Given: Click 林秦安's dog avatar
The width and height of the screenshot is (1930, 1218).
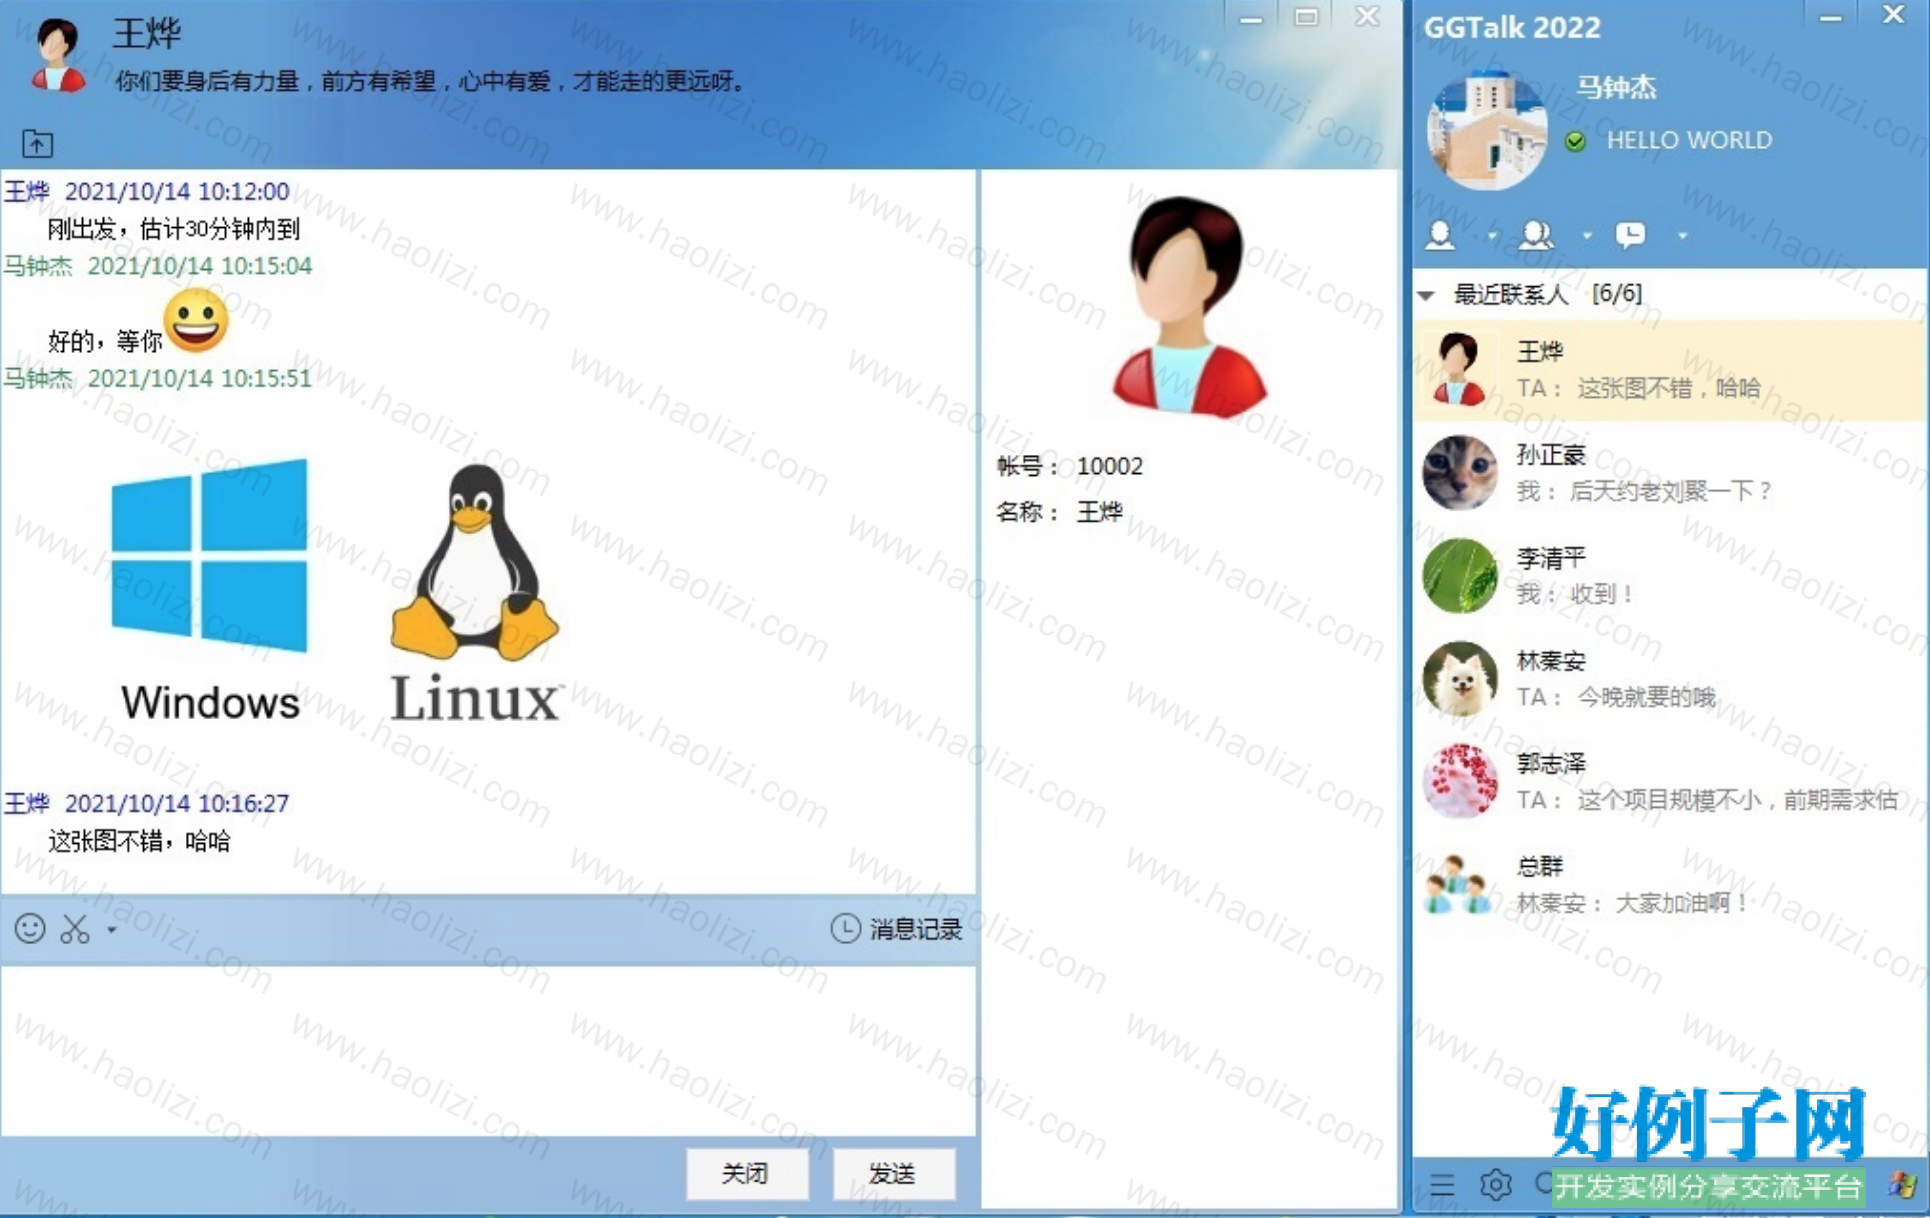Looking at the screenshot, I should [1460, 679].
